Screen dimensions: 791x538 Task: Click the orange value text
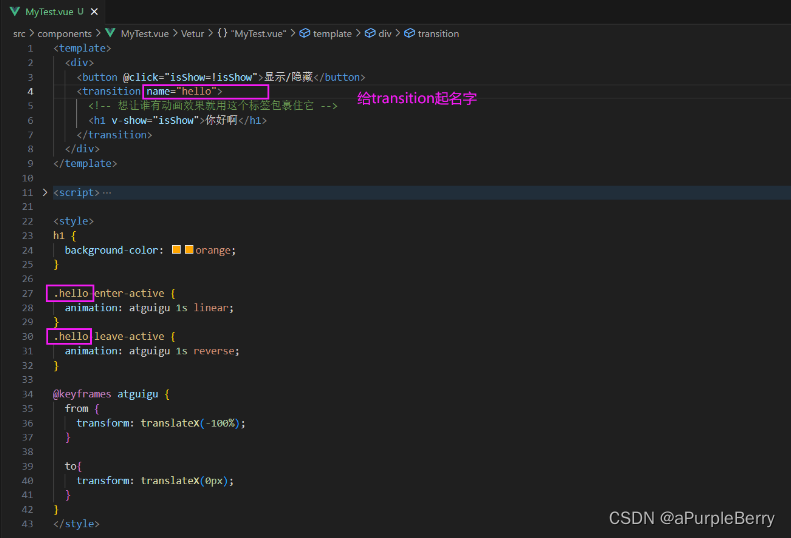click(x=213, y=250)
